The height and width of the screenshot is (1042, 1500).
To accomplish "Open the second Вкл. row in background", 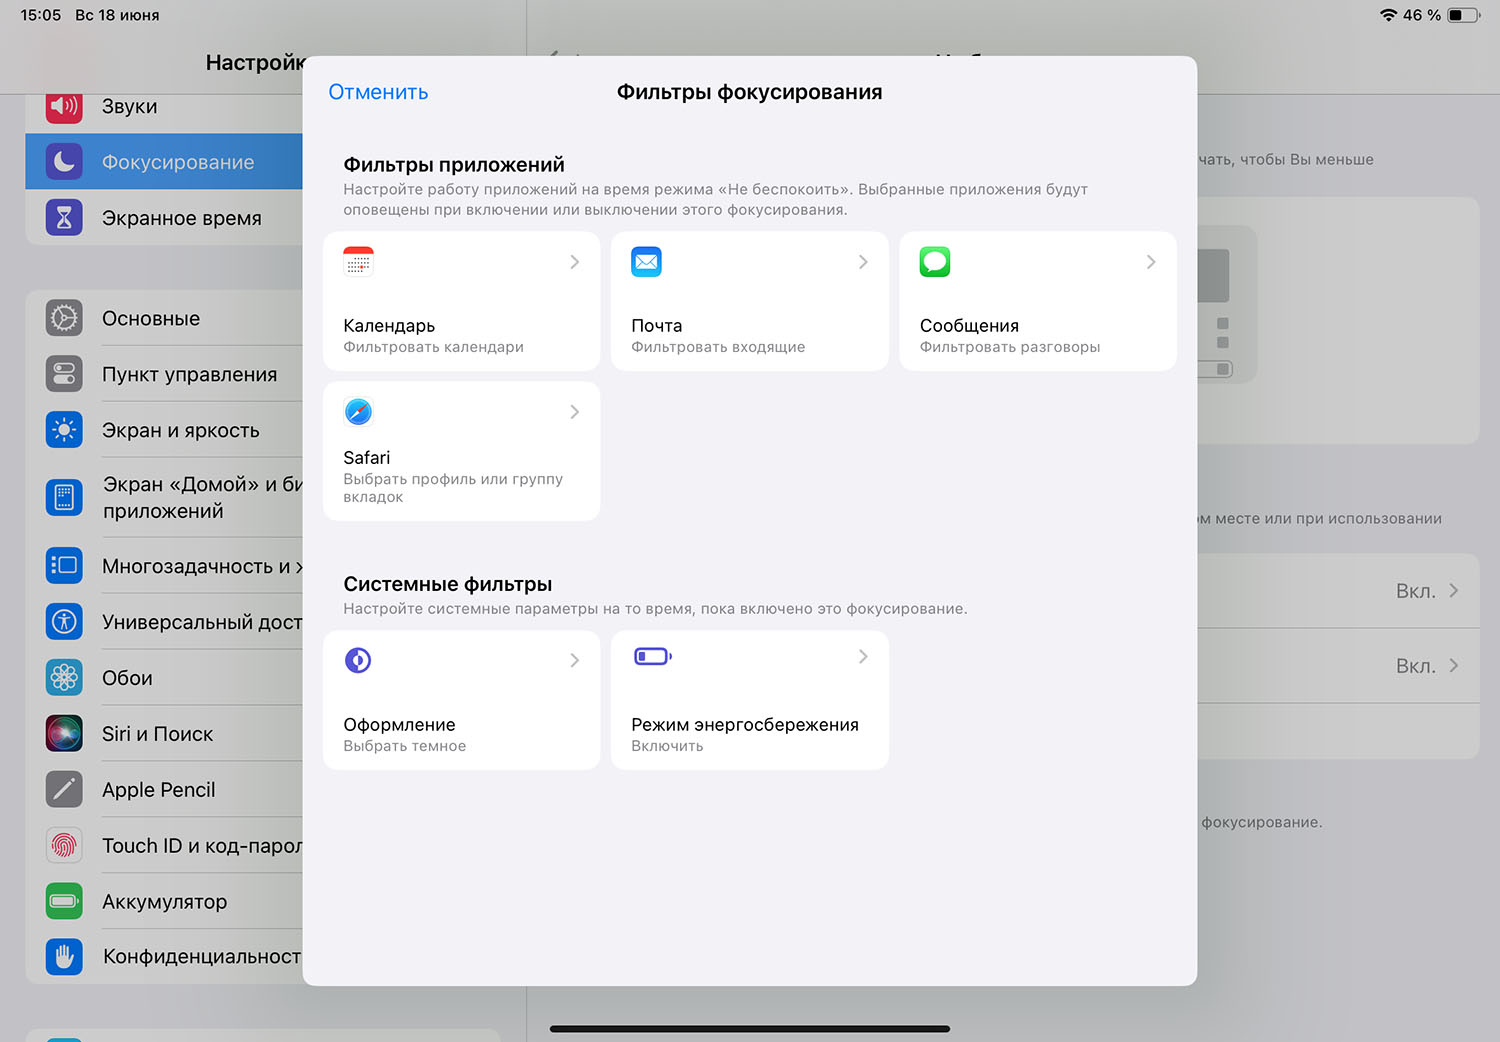I will tap(1338, 666).
